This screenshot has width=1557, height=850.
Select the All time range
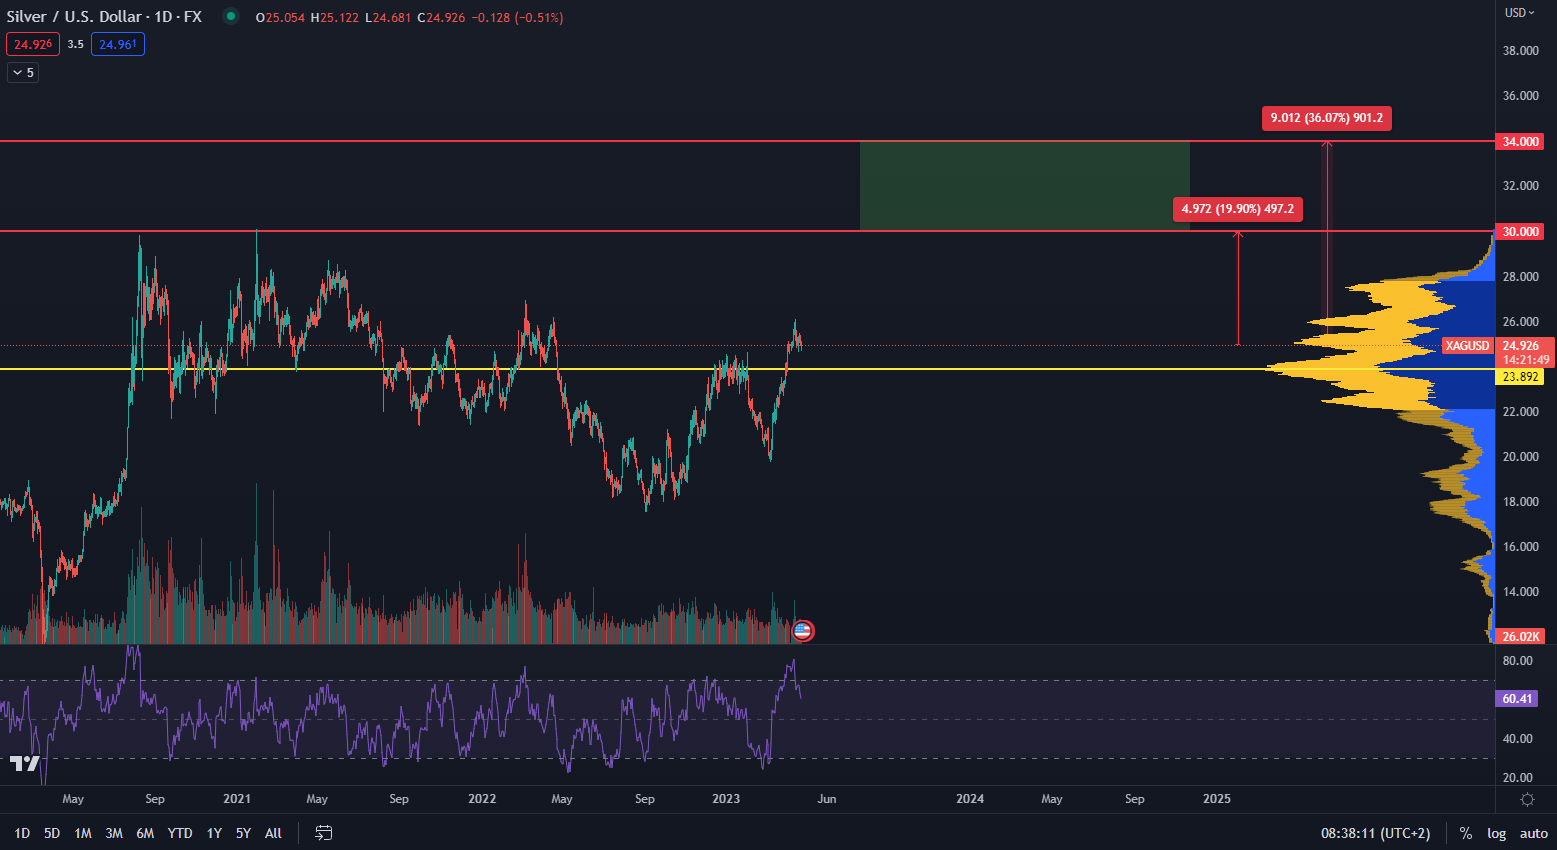pos(273,833)
